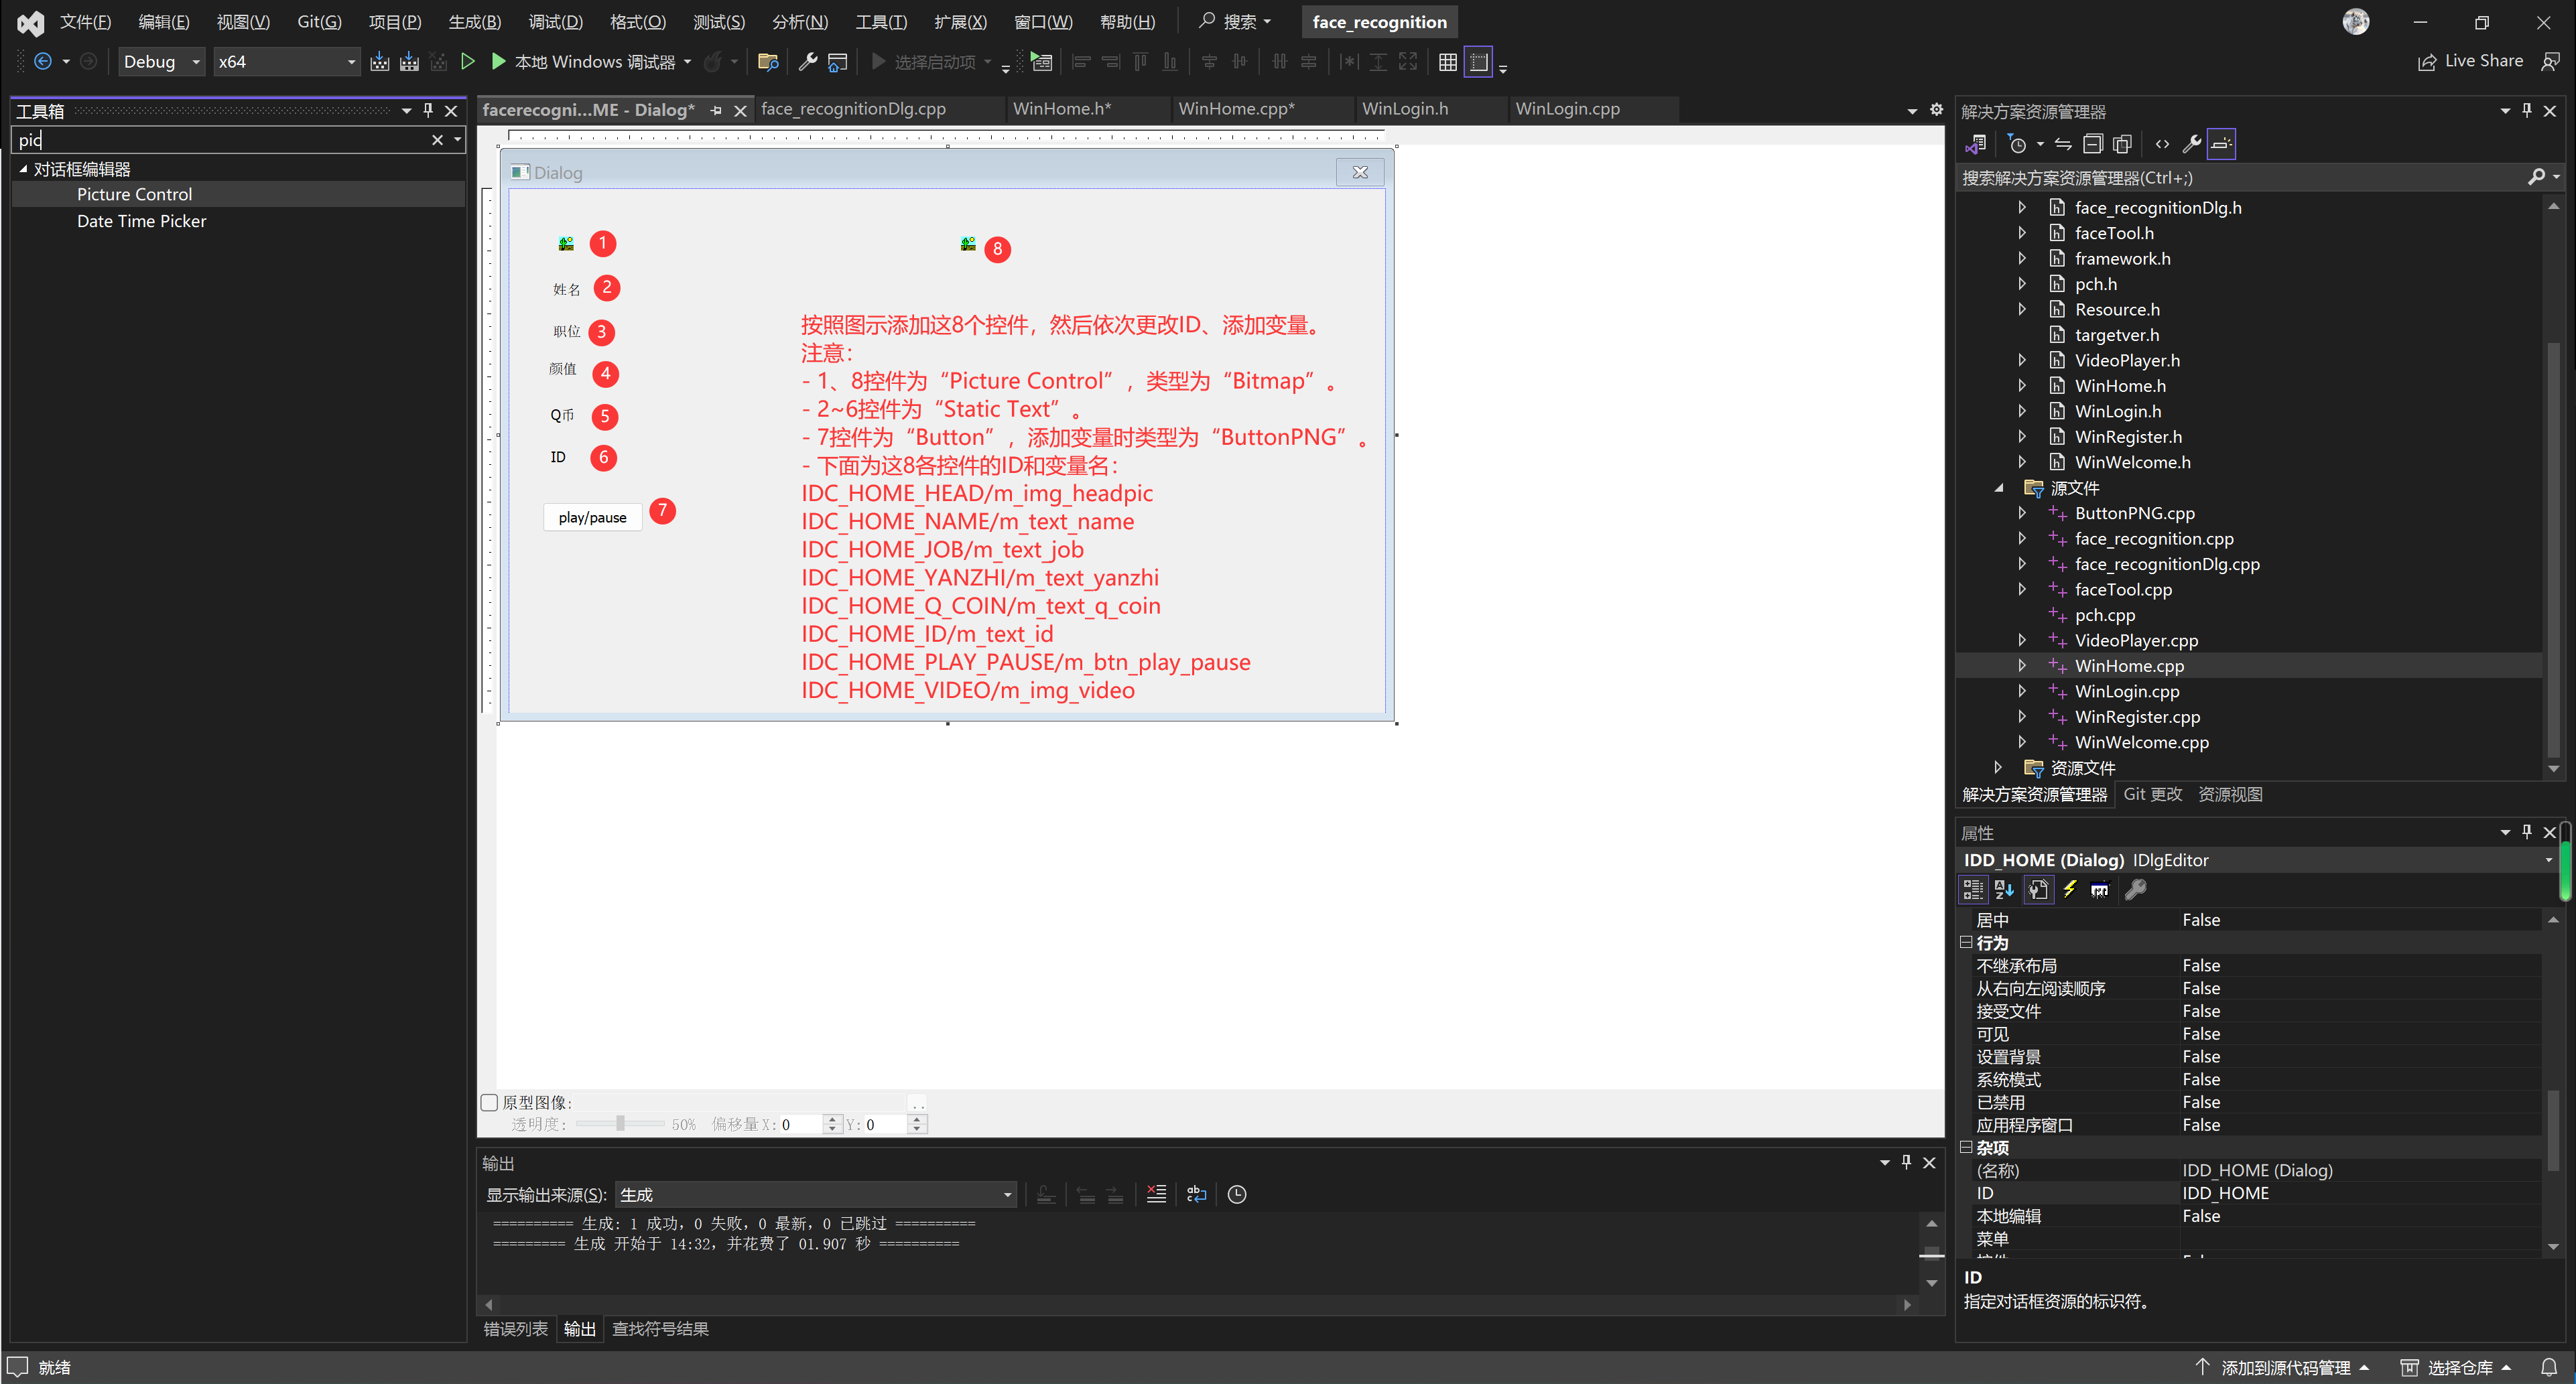This screenshot has width=2576, height=1384.
Task: Toggle grid display in dialog editor
Action: pos(1447,62)
